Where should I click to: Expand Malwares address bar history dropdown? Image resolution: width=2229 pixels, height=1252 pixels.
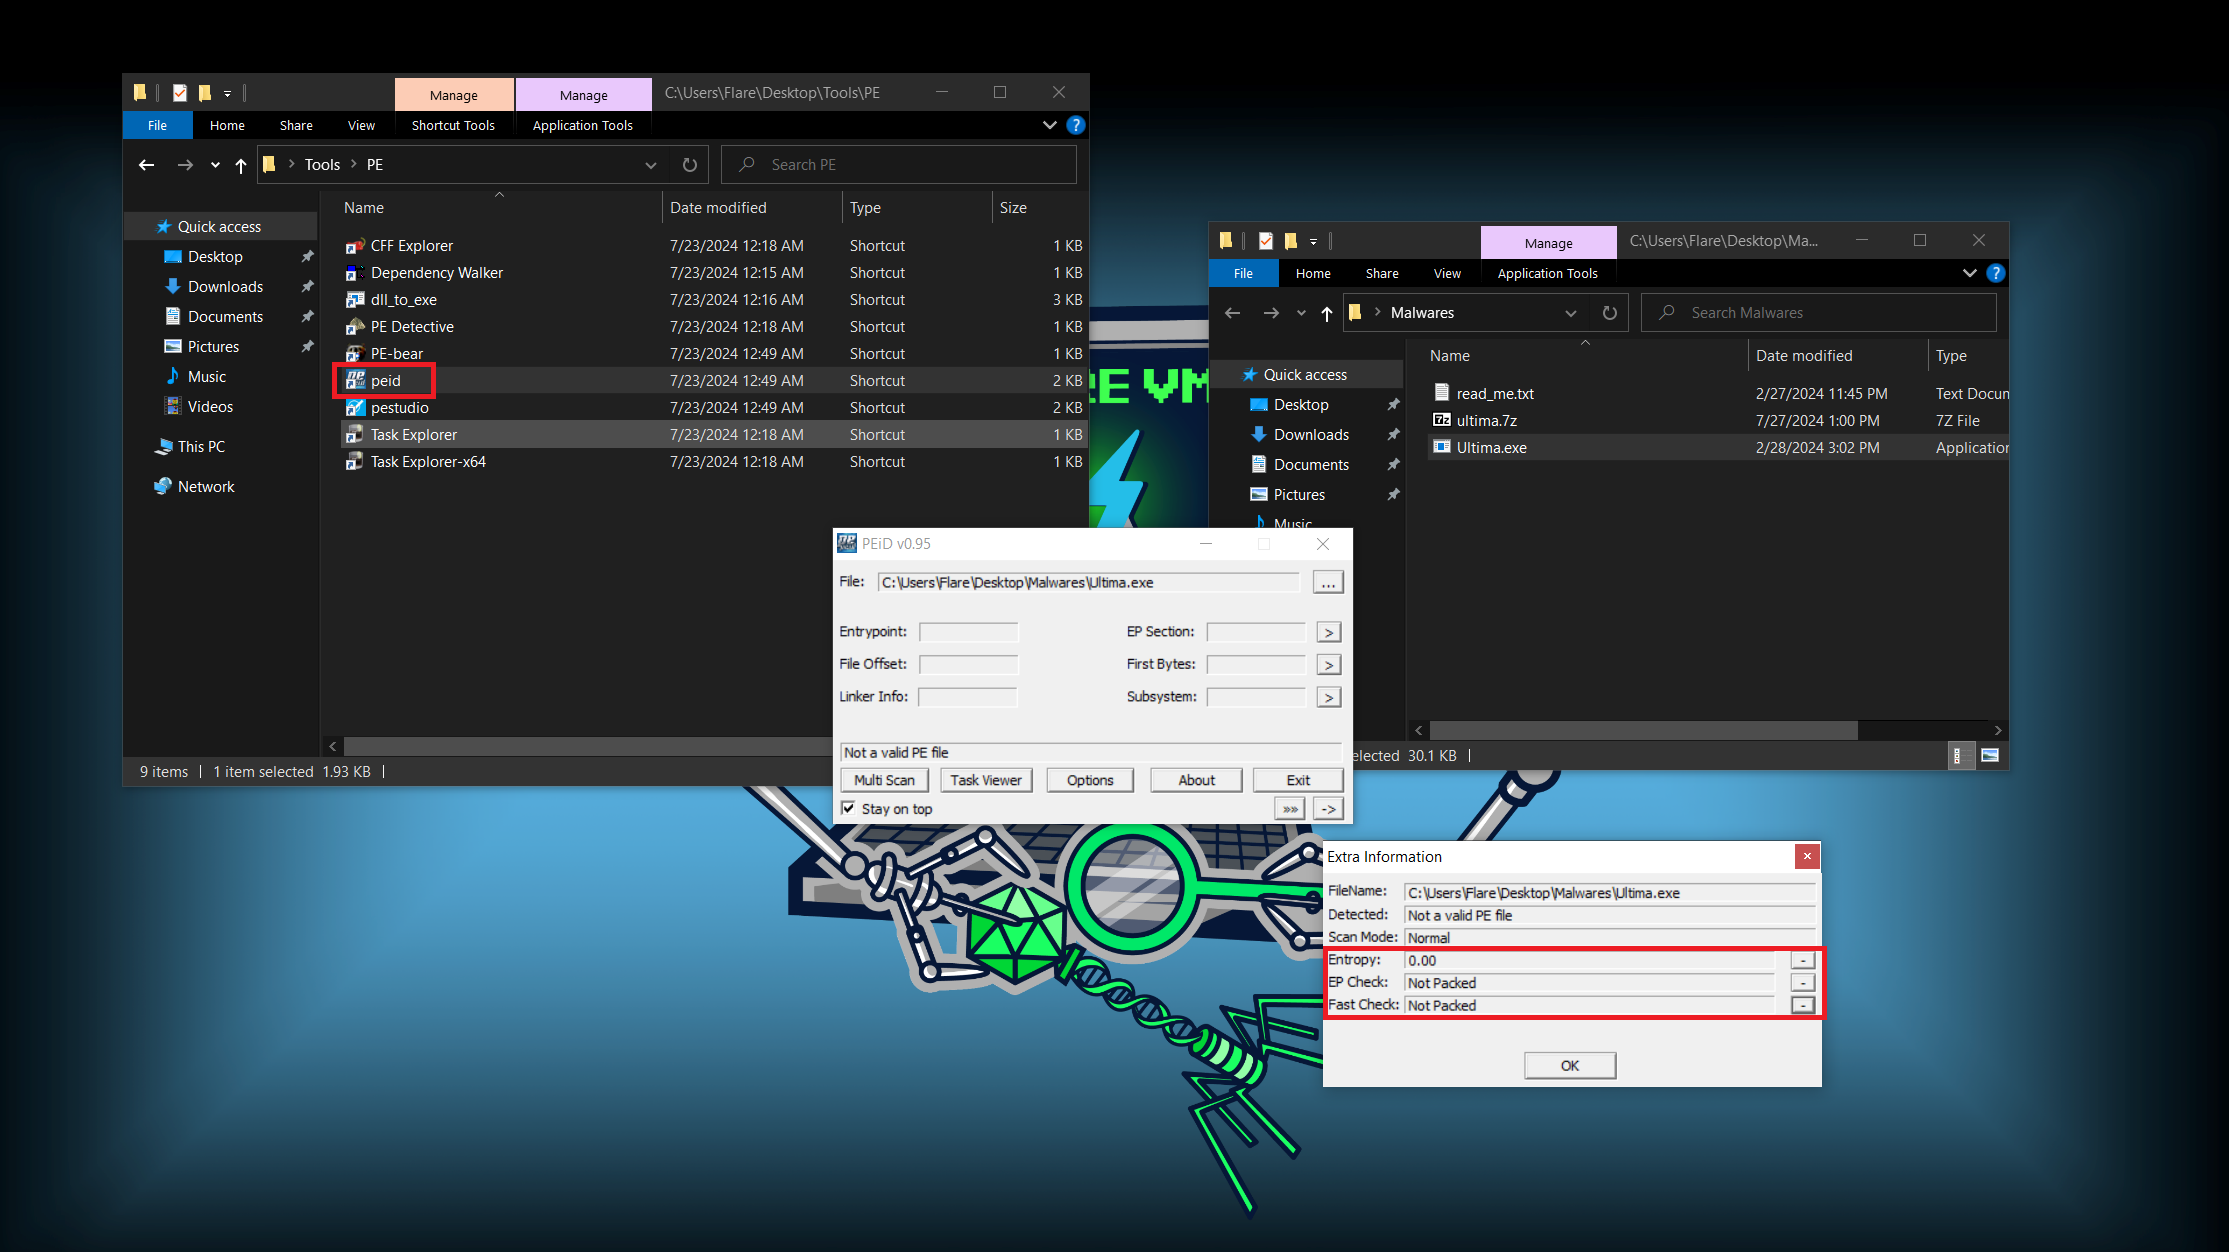(1571, 313)
